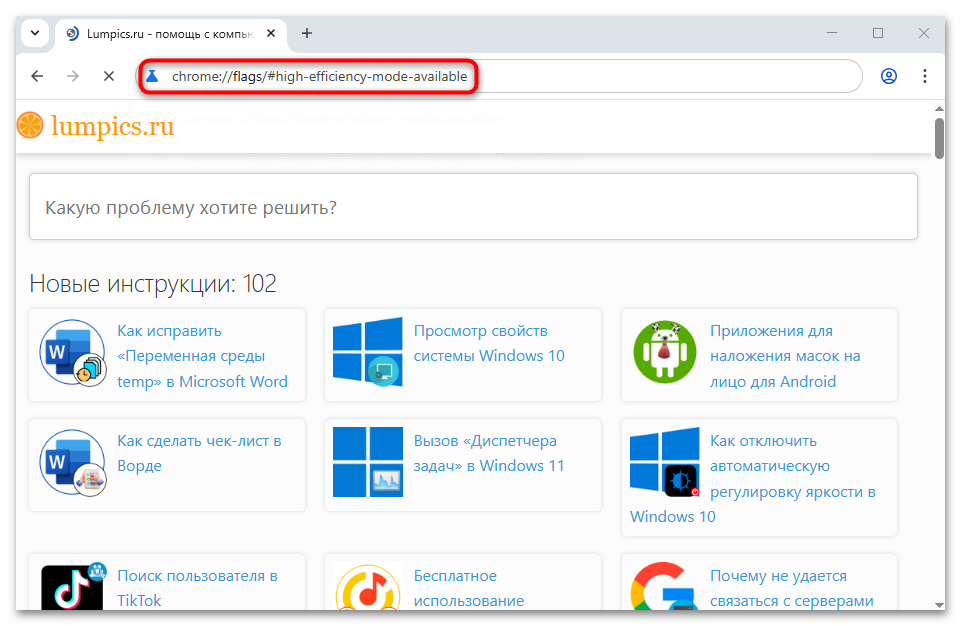The width and height of the screenshot is (961, 626).
Task: Open 'Приложения для наложения масок' article
Action: pos(785,356)
